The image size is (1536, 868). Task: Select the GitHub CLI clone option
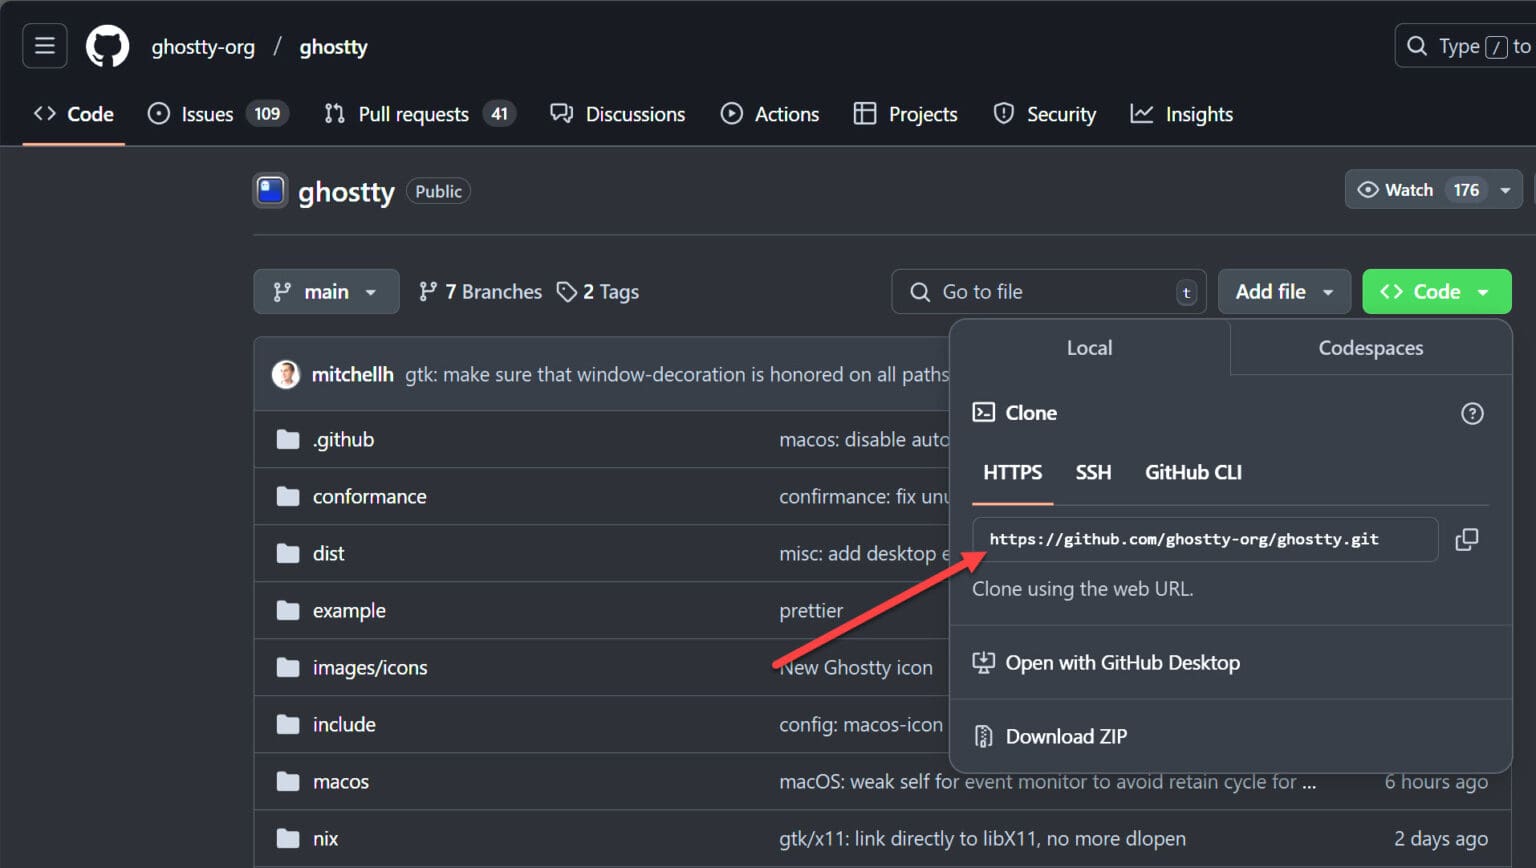1192,472
